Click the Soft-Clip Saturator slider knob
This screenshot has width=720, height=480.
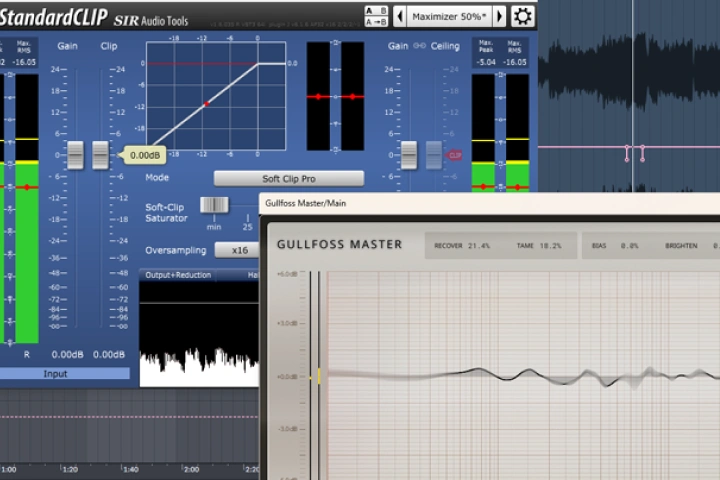pos(214,204)
